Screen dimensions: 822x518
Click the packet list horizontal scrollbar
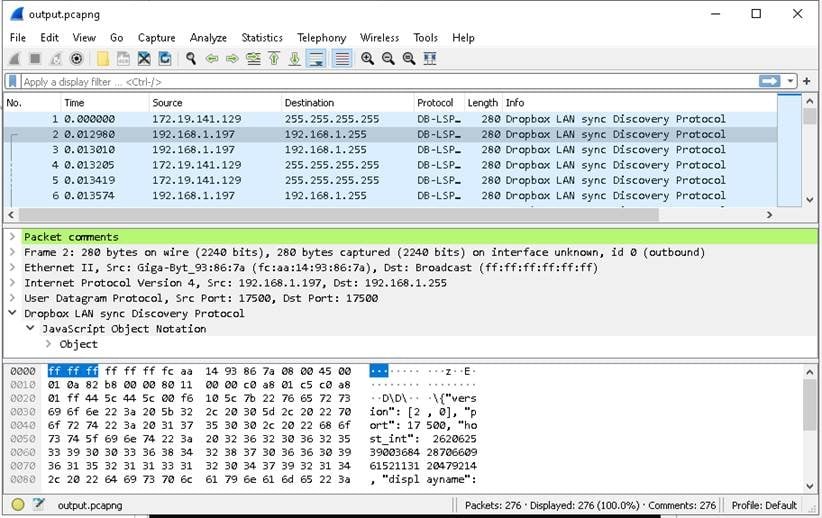[x=339, y=214]
